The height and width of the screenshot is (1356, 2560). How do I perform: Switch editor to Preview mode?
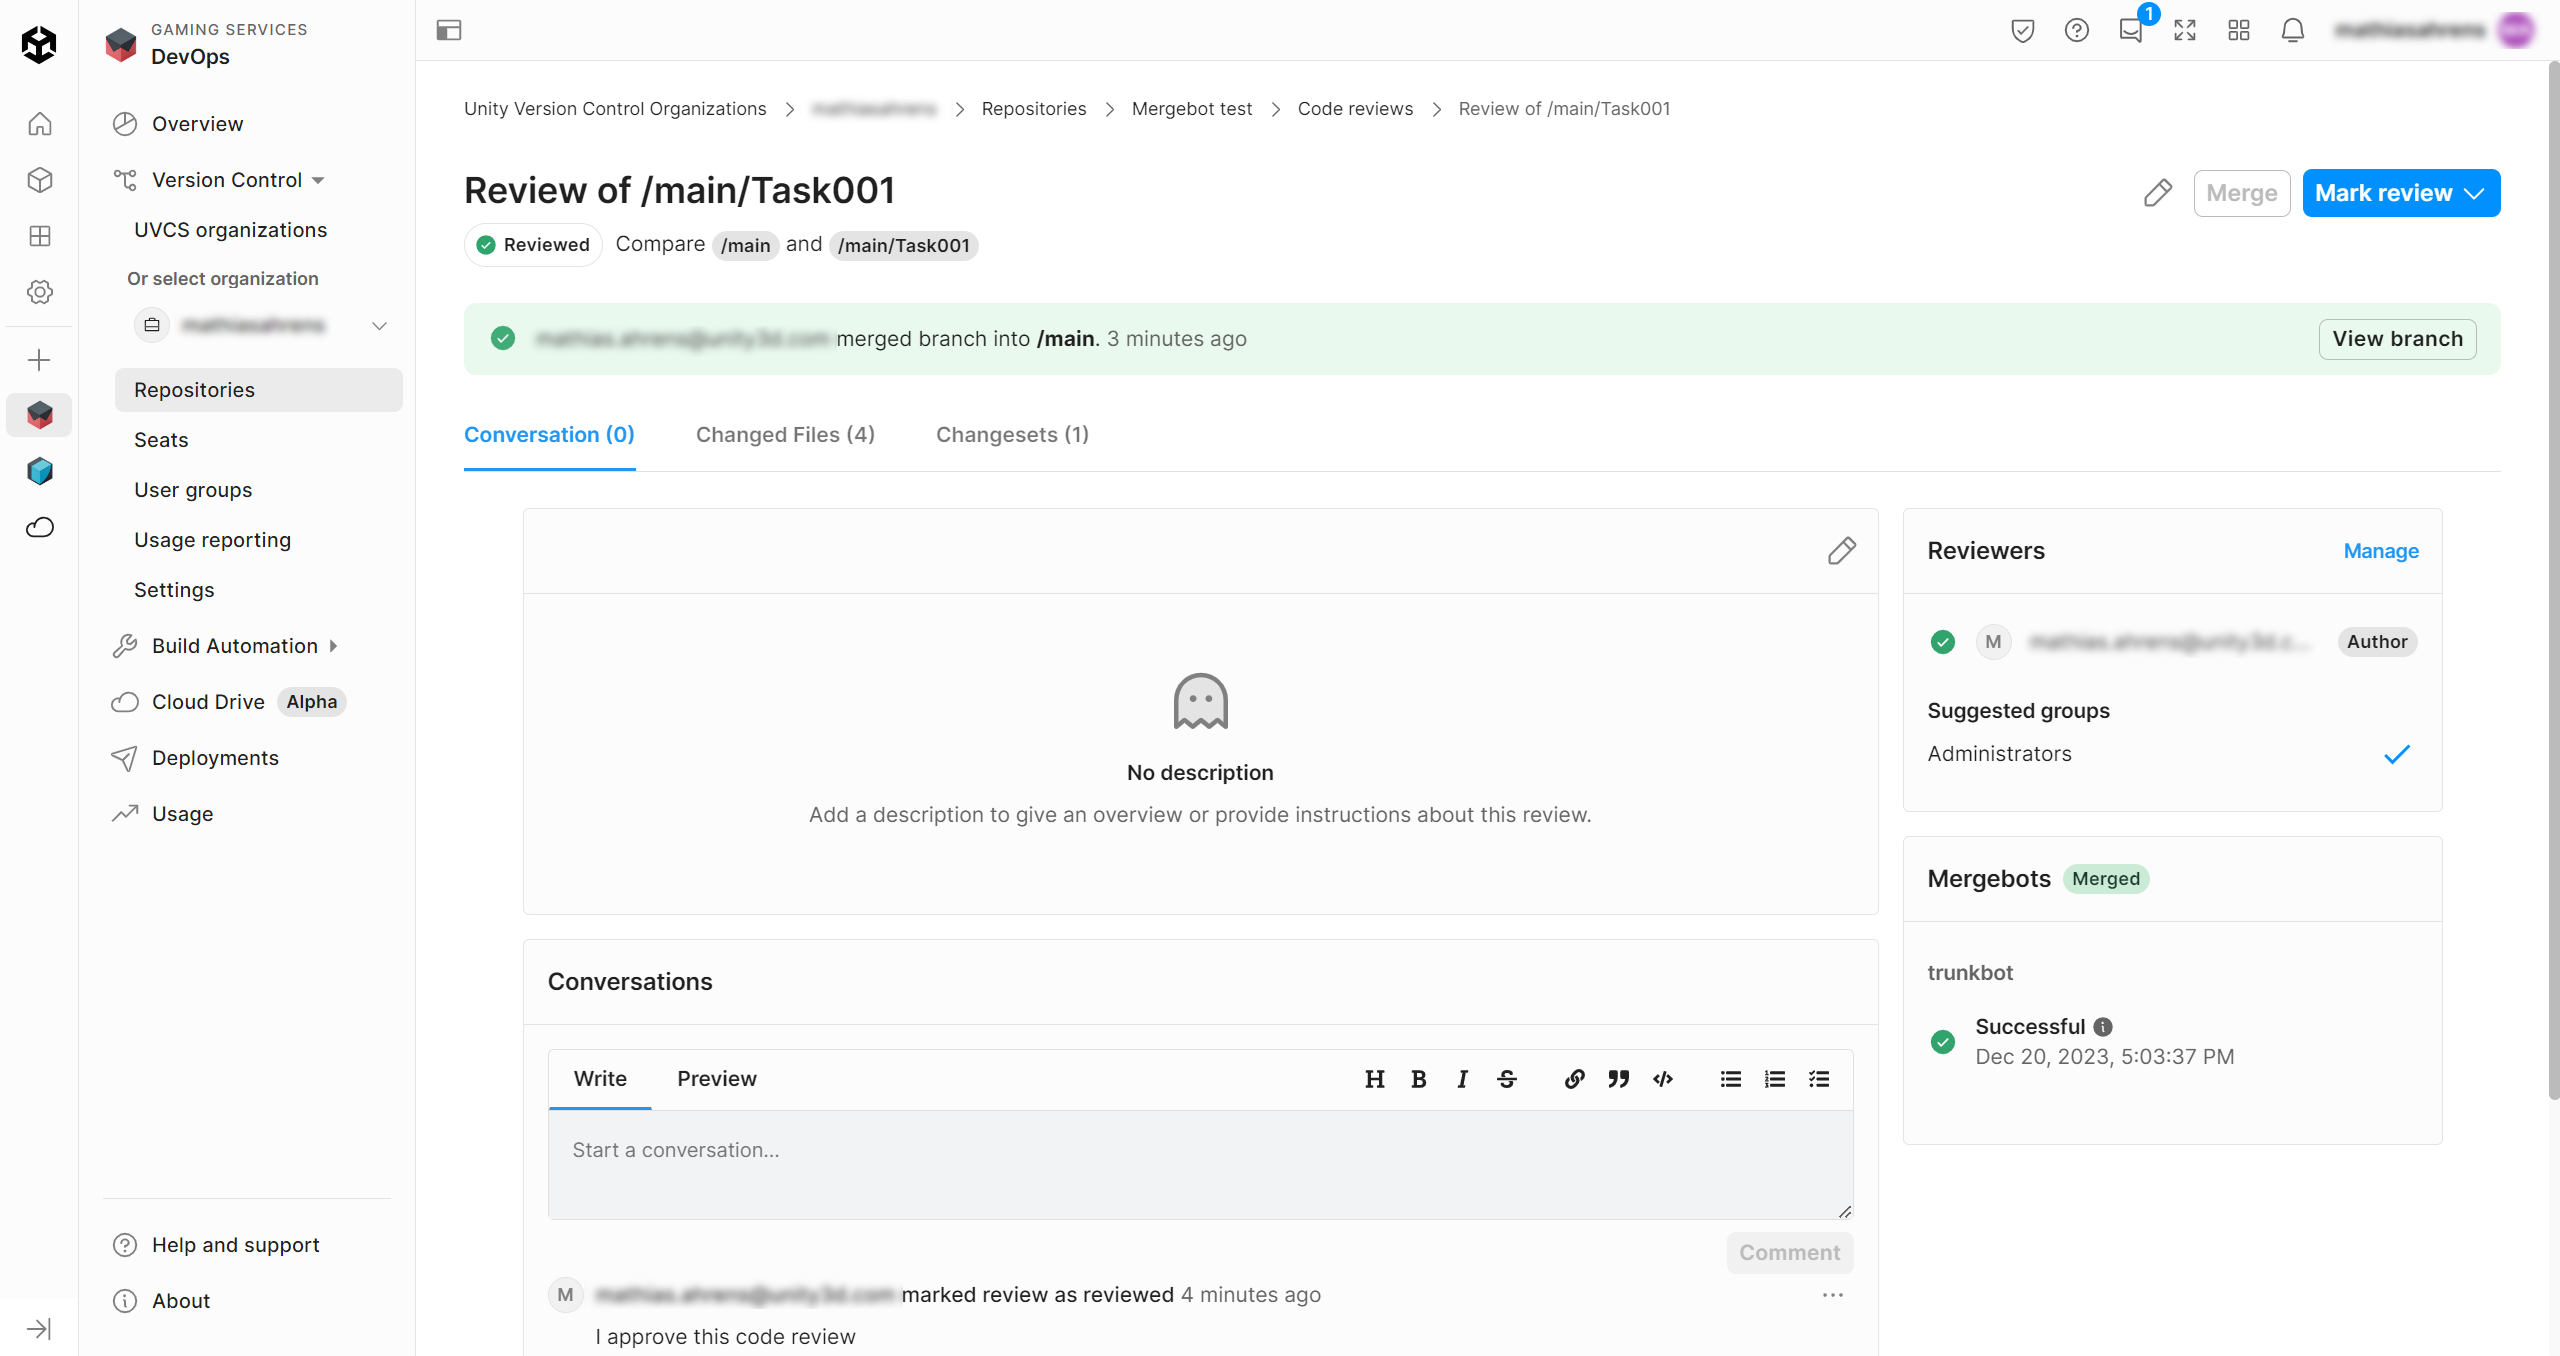click(716, 1079)
